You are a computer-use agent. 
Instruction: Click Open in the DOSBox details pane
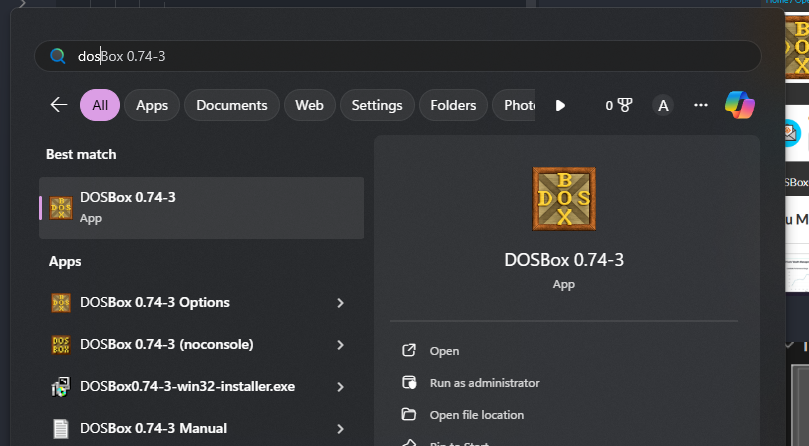click(444, 351)
